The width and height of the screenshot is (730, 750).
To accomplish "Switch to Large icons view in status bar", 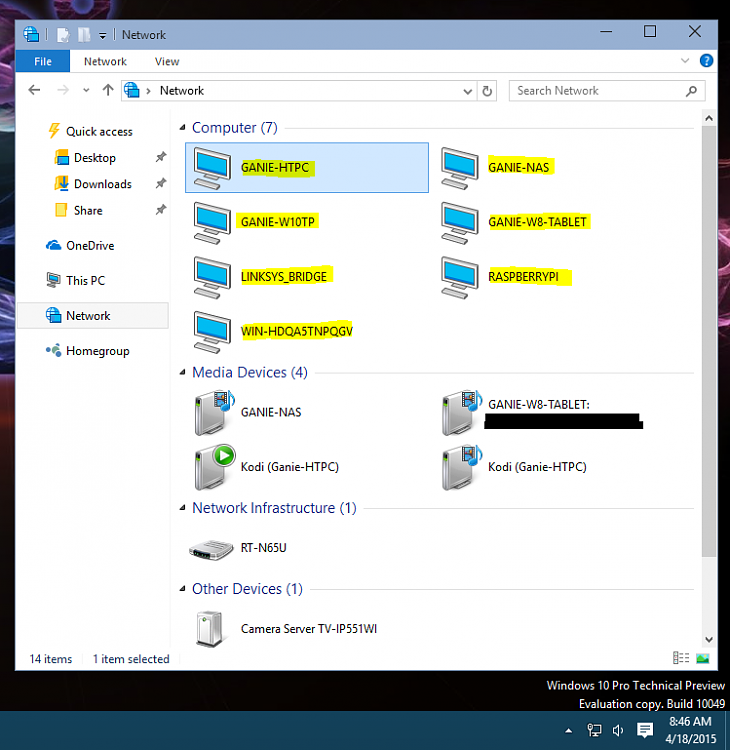I will click(x=703, y=659).
